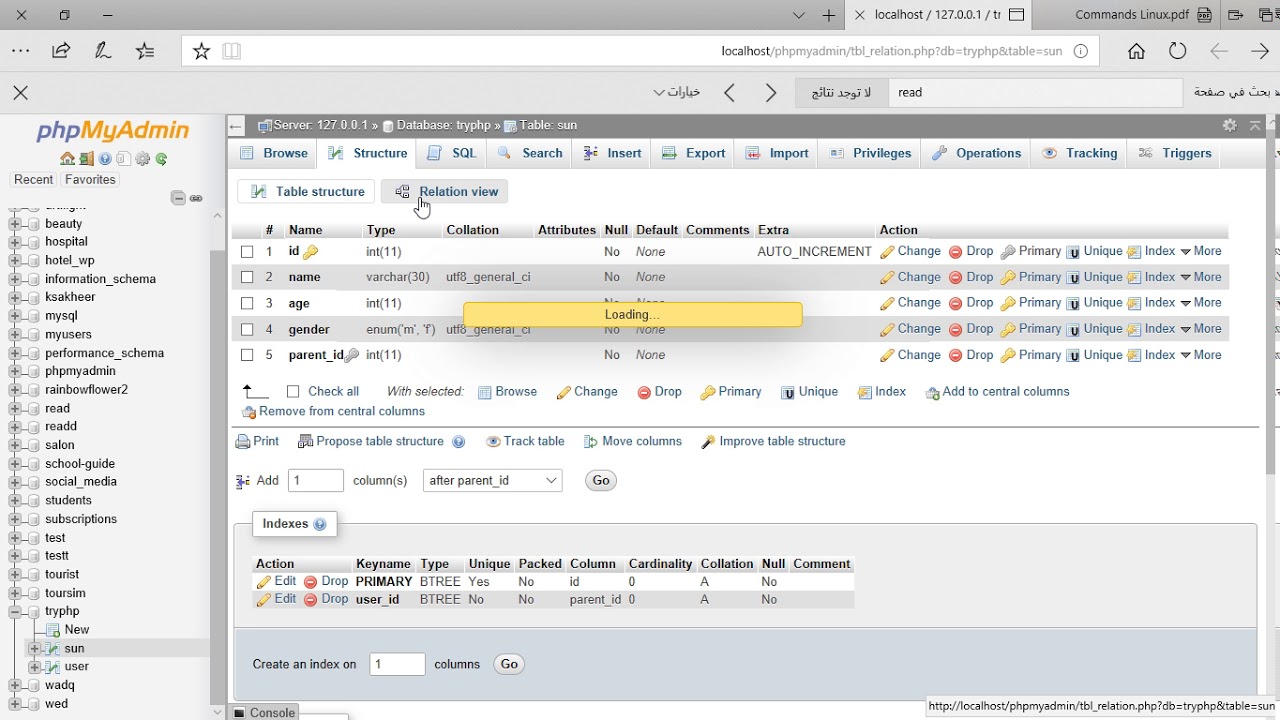This screenshot has width=1280, height=720.
Task: Set gender column as Primary
Action: [1030, 329]
